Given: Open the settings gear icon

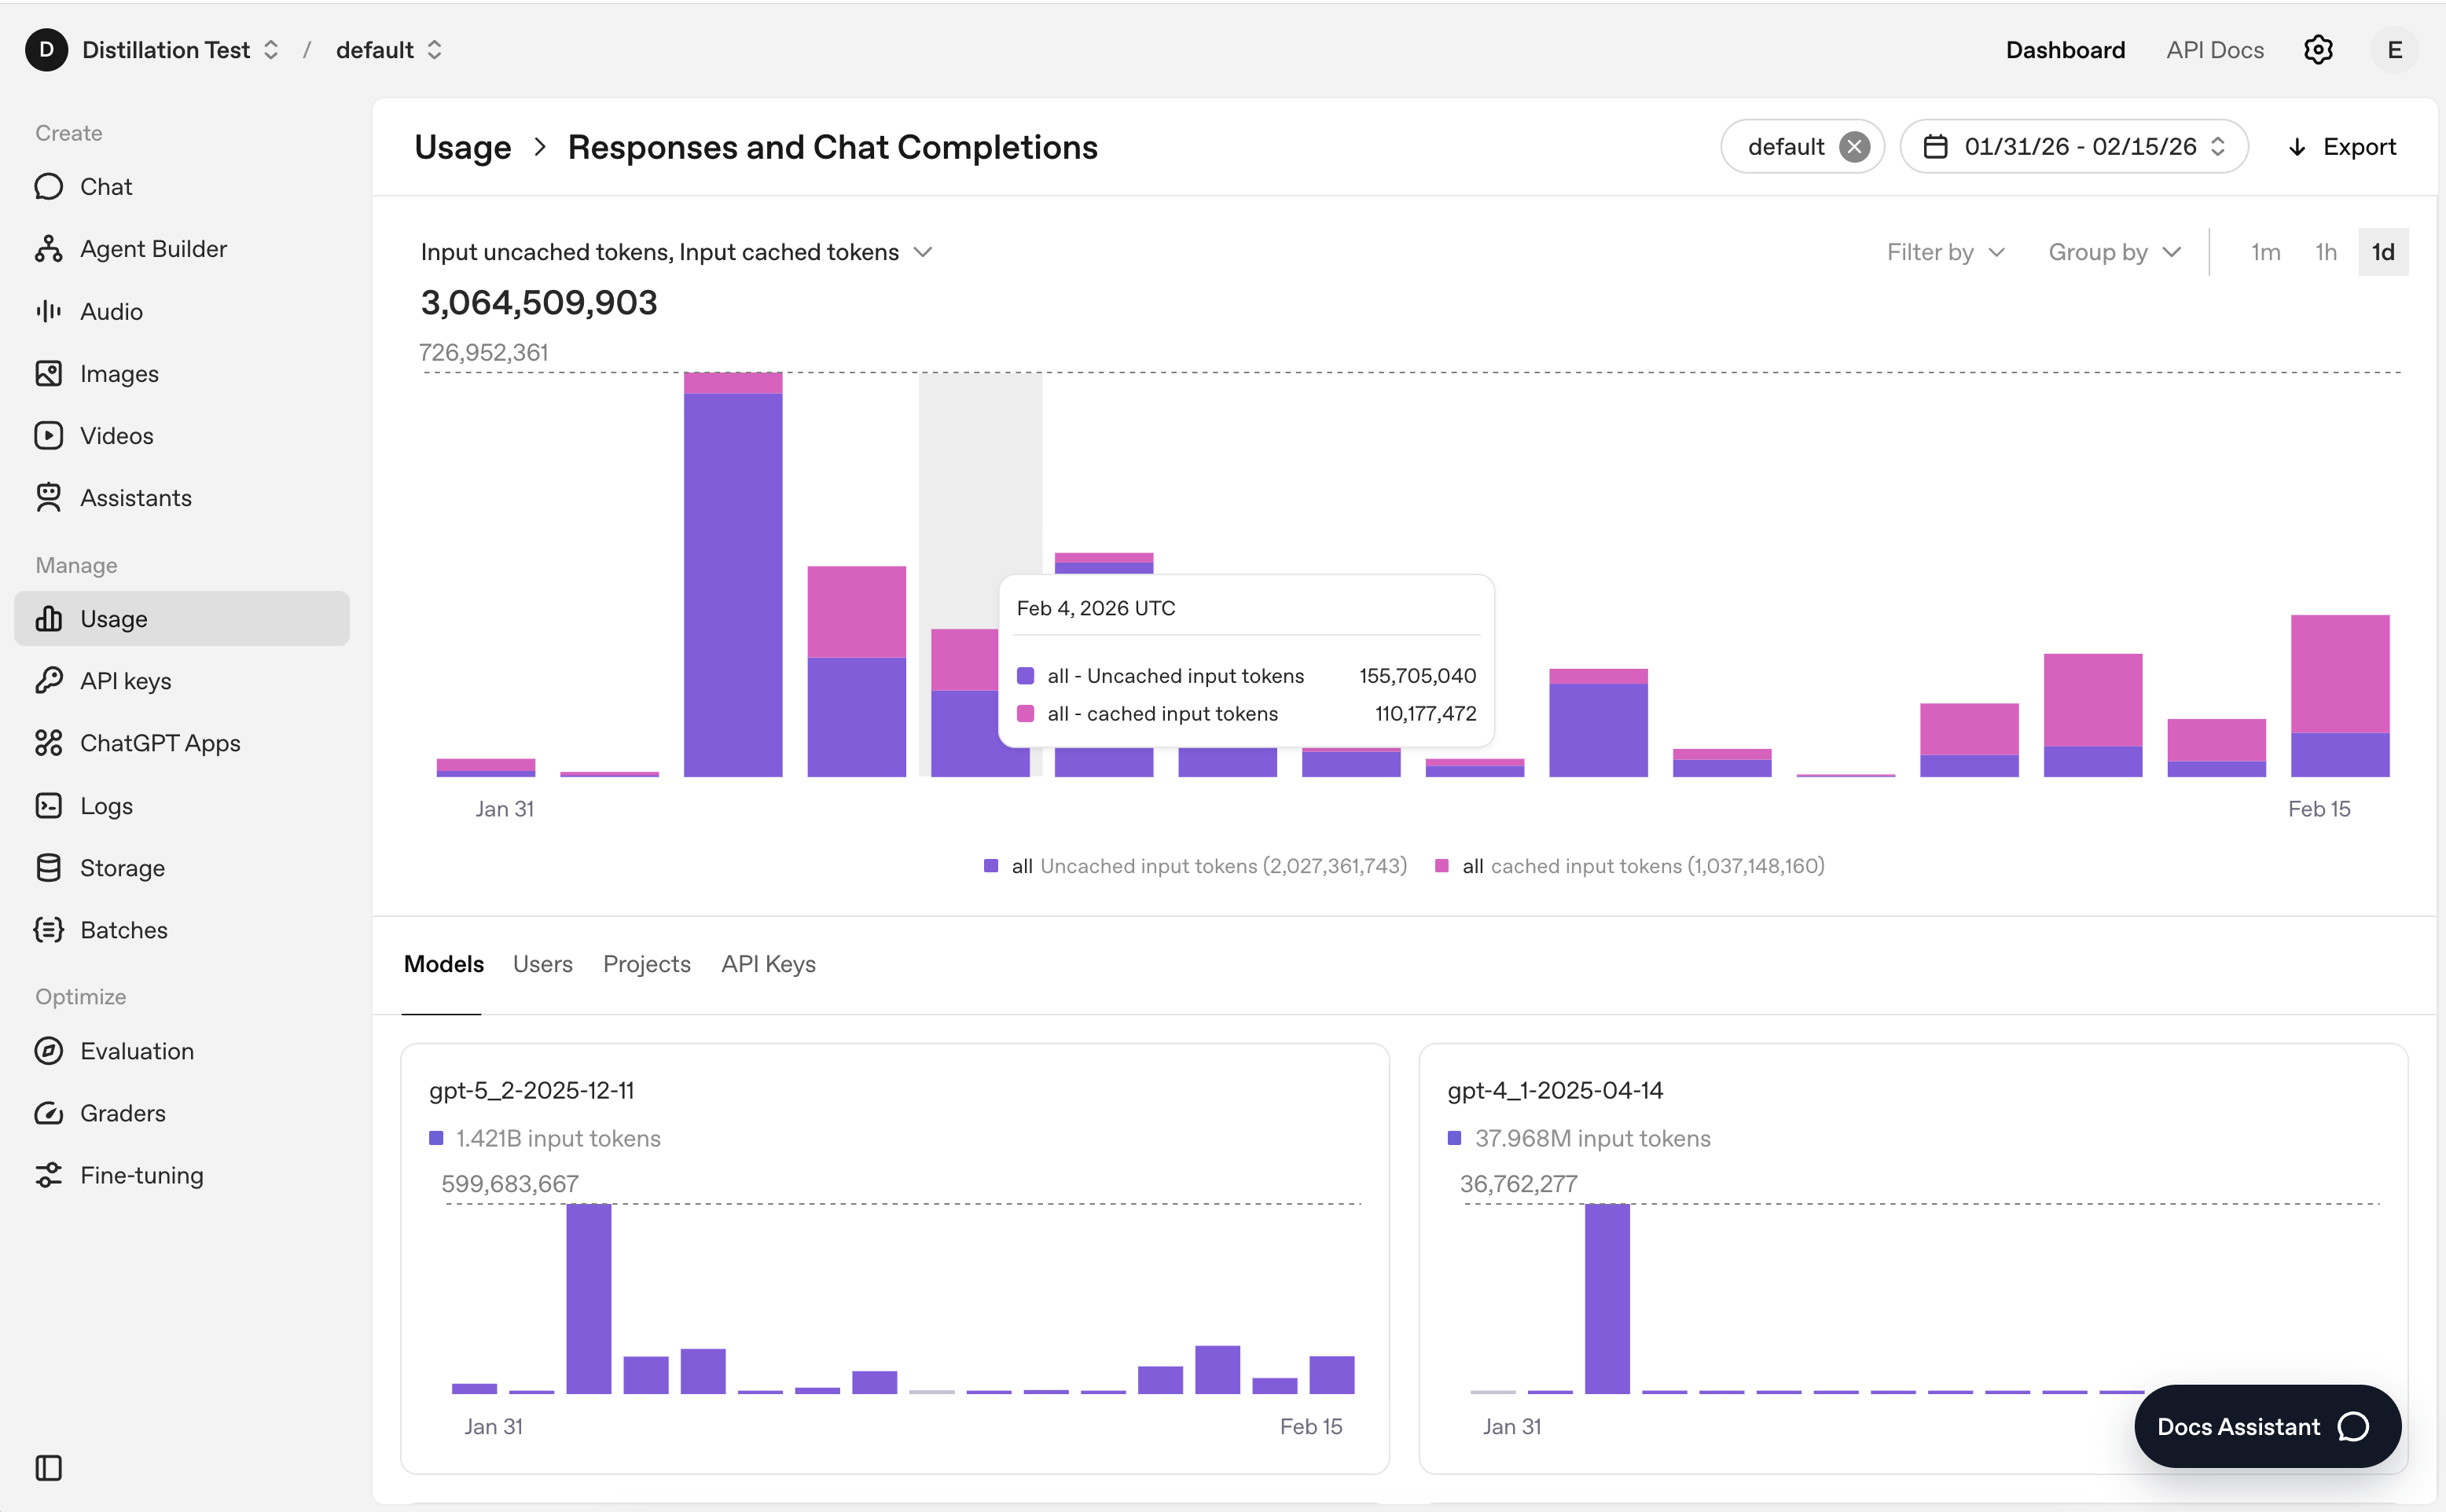Looking at the screenshot, I should pyautogui.click(x=2317, y=50).
